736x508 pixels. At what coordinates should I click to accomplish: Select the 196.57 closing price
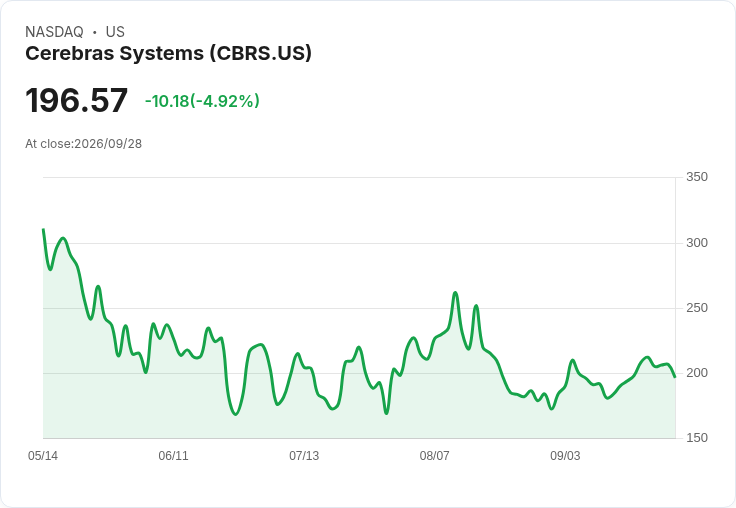77,100
